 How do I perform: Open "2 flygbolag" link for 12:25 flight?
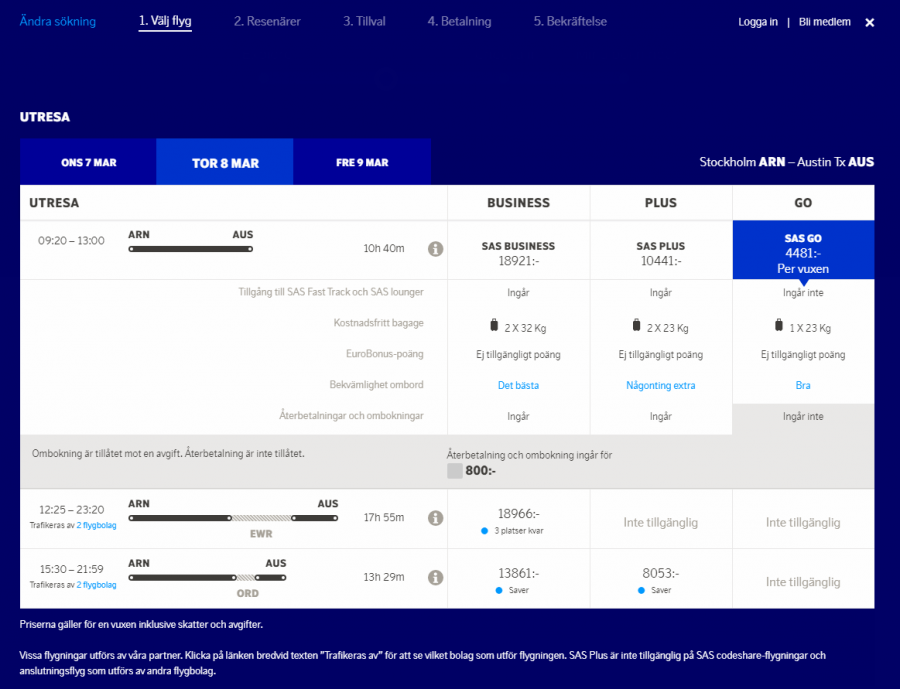[x=96, y=525]
